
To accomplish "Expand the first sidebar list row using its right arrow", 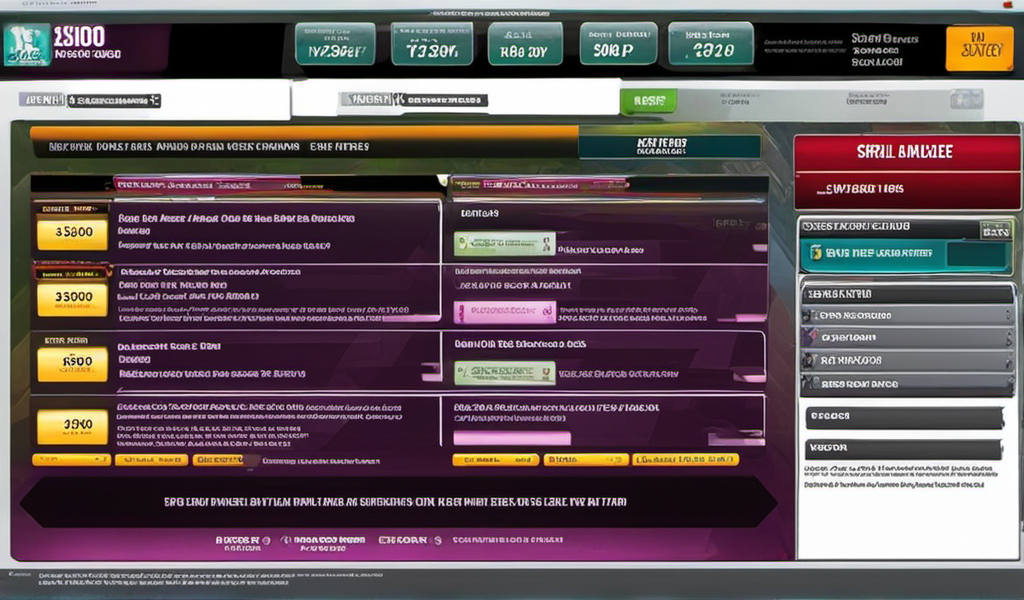I will 1006,315.
